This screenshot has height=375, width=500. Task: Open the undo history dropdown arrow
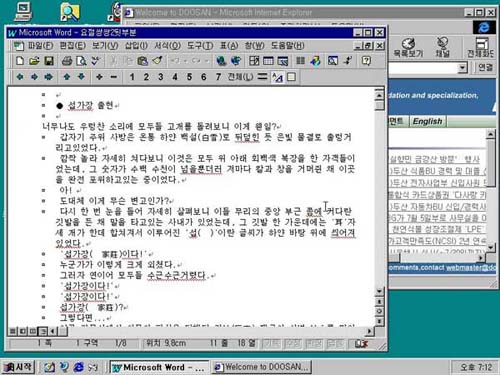(186, 61)
